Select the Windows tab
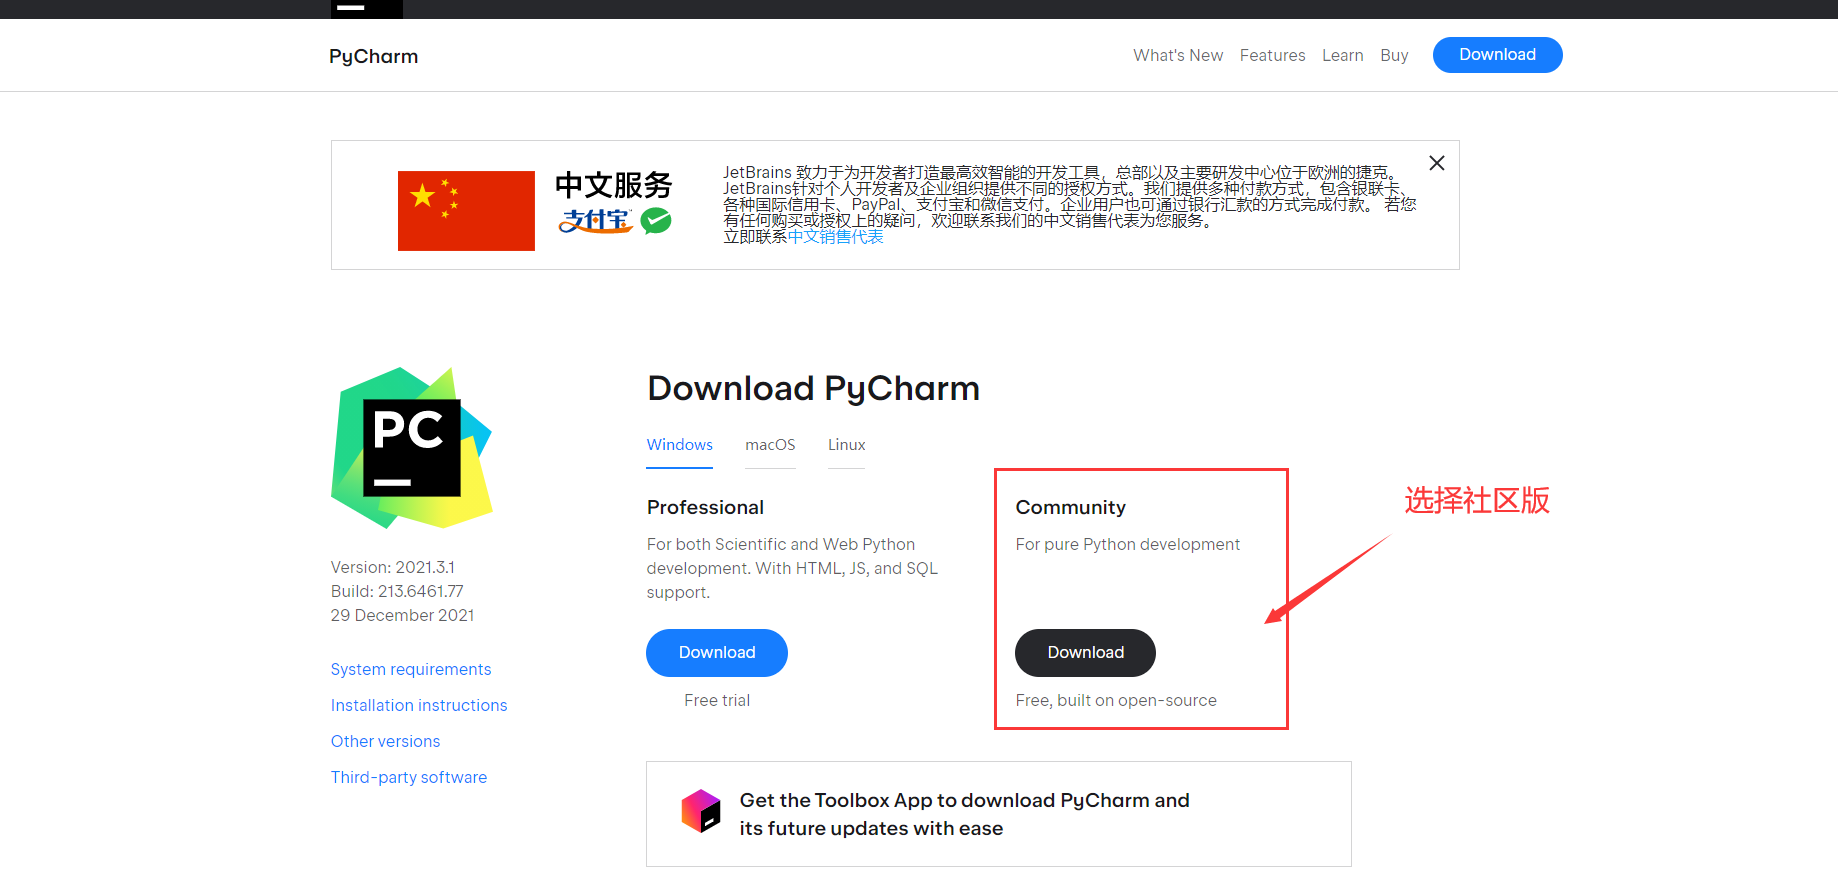 [x=679, y=445]
